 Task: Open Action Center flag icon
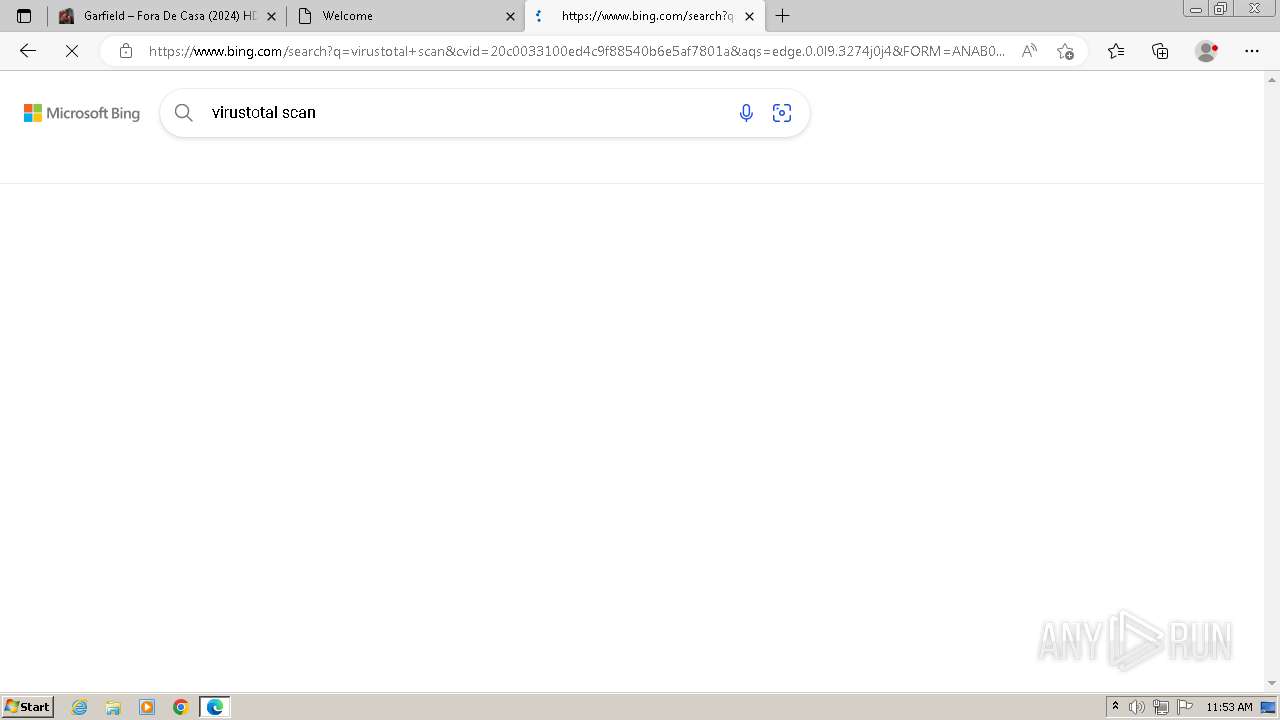tap(1185, 707)
